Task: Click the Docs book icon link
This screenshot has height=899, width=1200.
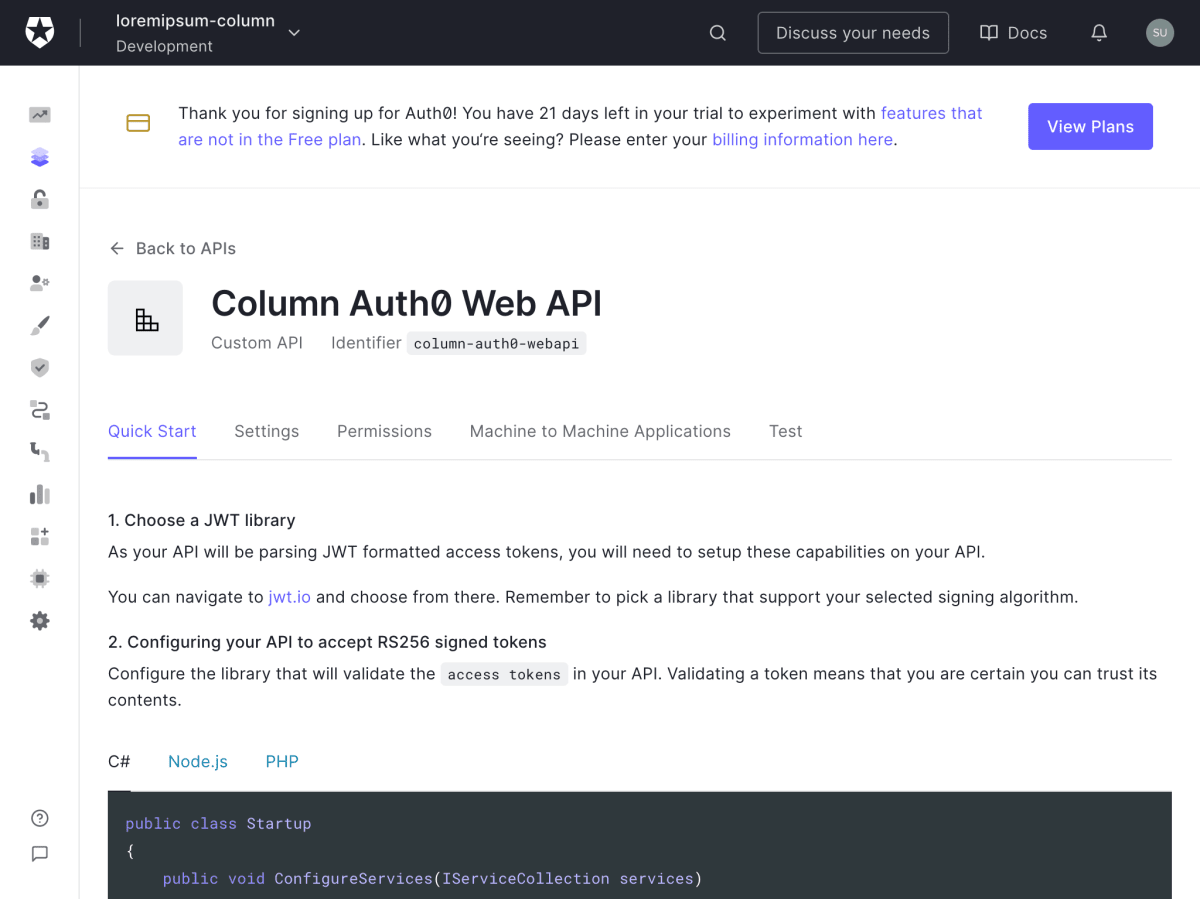Action: (x=1013, y=33)
